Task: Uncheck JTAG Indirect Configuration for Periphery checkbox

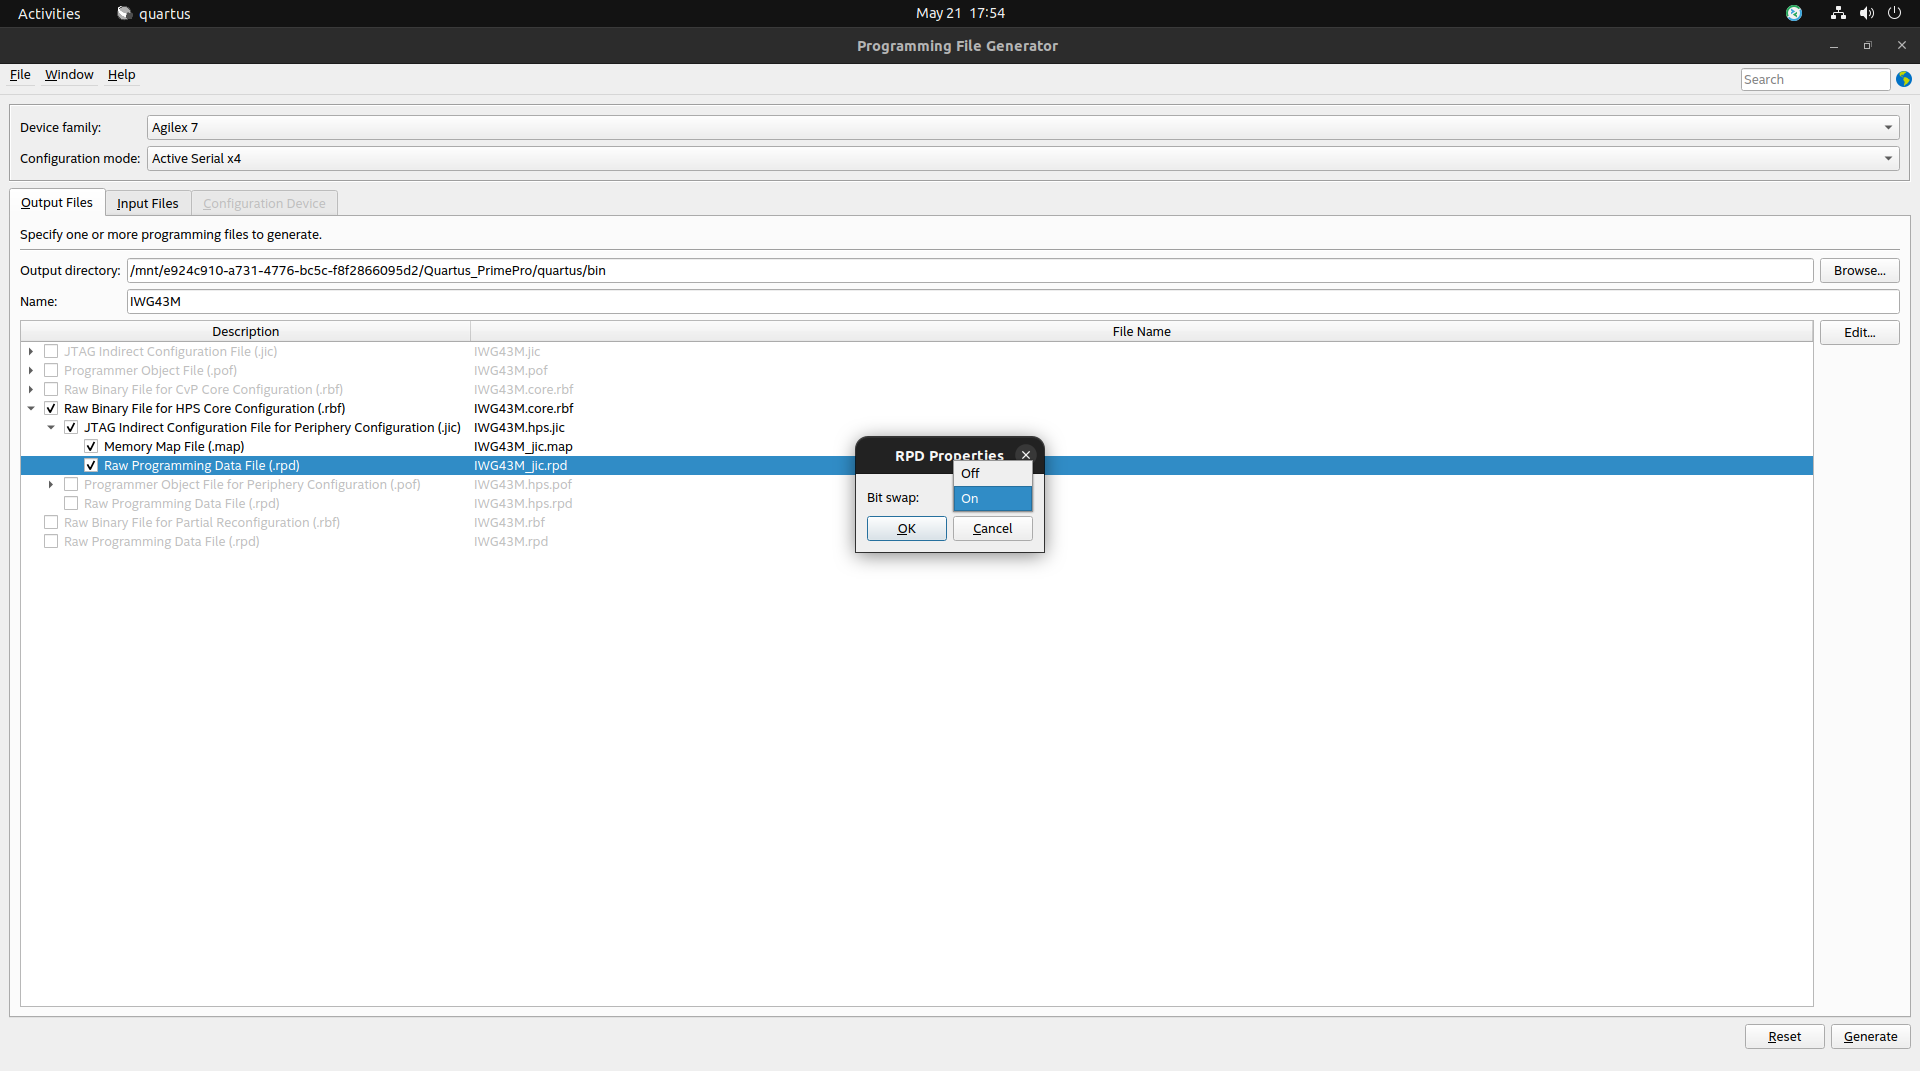Action: pyautogui.click(x=71, y=427)
